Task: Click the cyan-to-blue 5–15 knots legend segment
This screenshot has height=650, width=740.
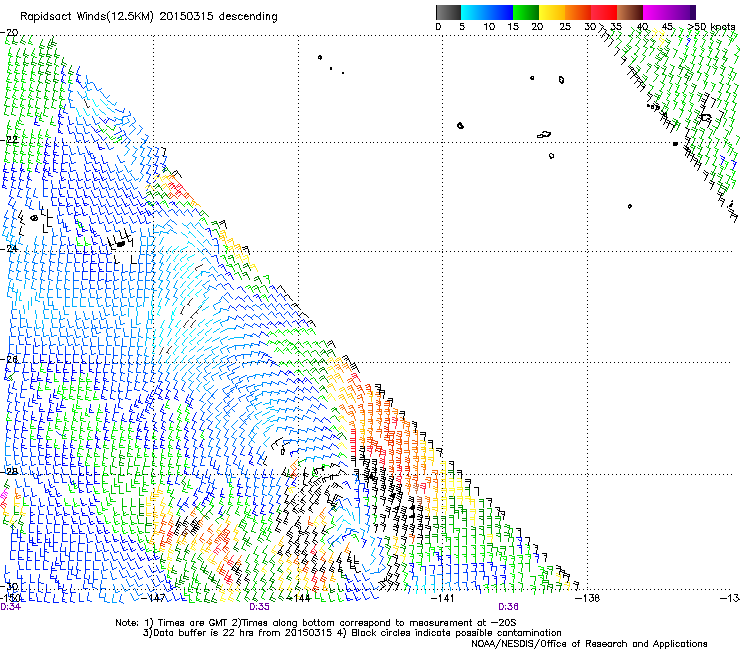Action: pyautogui.click(x=487, y=12)
